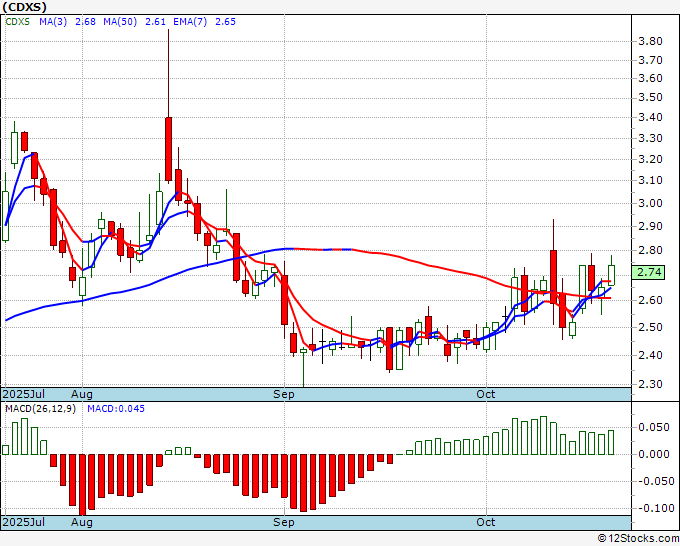This screenshot has width=680, height=546.
Task: Click the MA(3) value 2.68
Action: (x=85, y=22)
